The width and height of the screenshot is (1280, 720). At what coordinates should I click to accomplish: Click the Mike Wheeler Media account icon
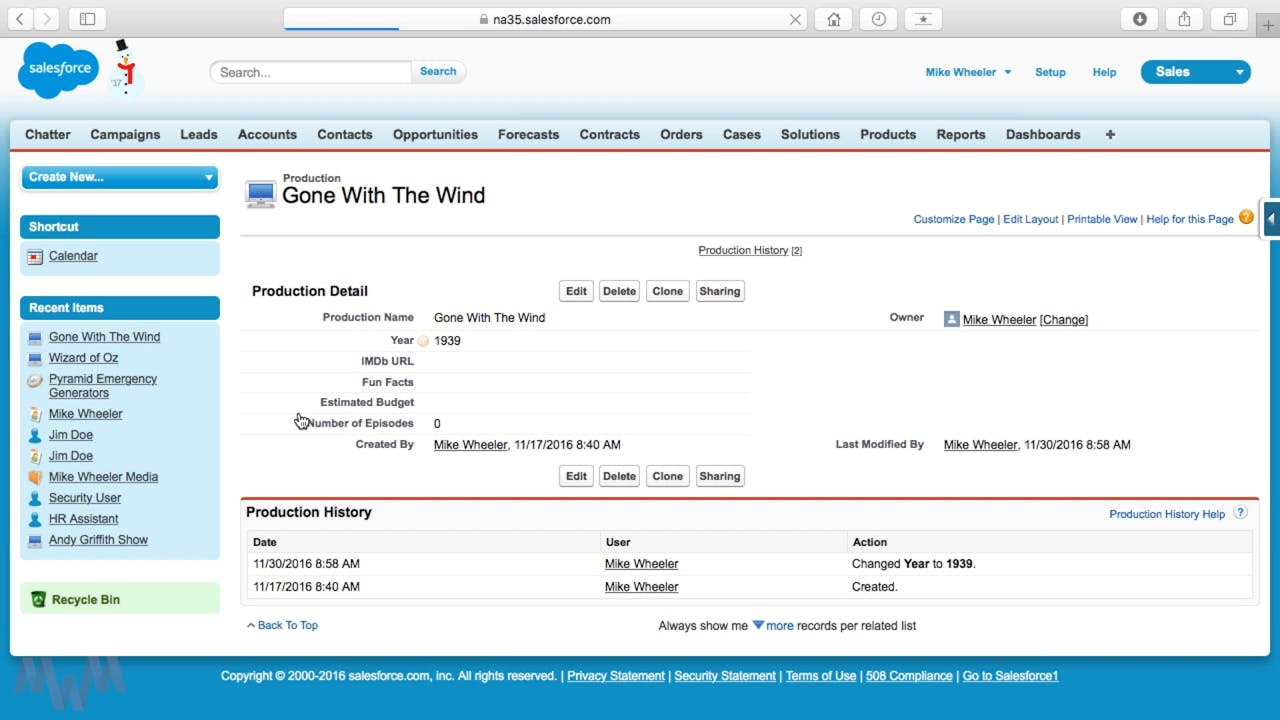pyautogui.click(x=35, y=477)
